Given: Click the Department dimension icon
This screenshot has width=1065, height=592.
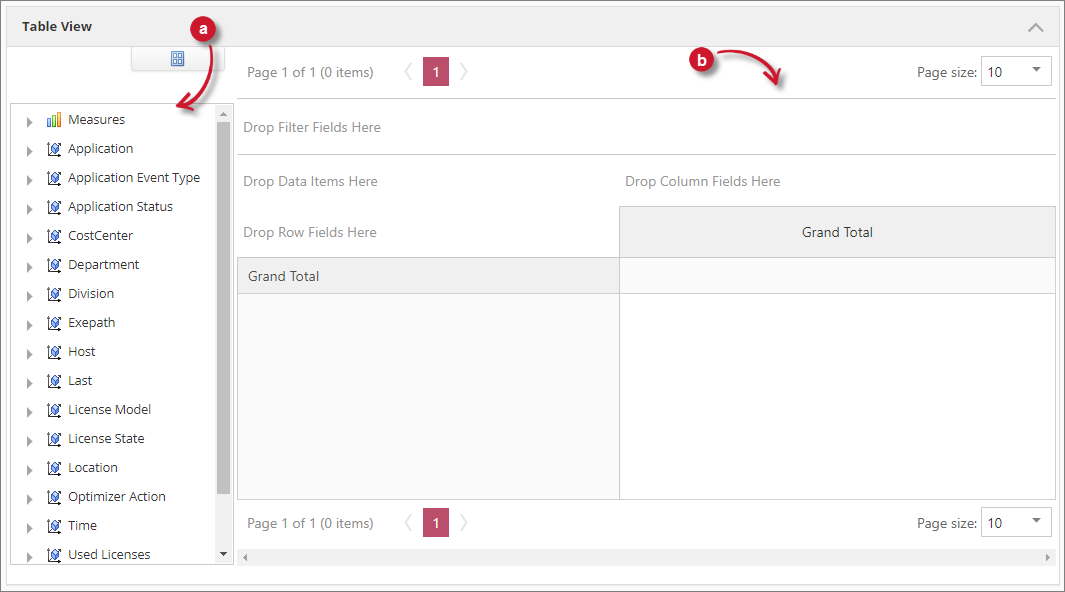Looking at the screenshot, I should pos(54,265).
